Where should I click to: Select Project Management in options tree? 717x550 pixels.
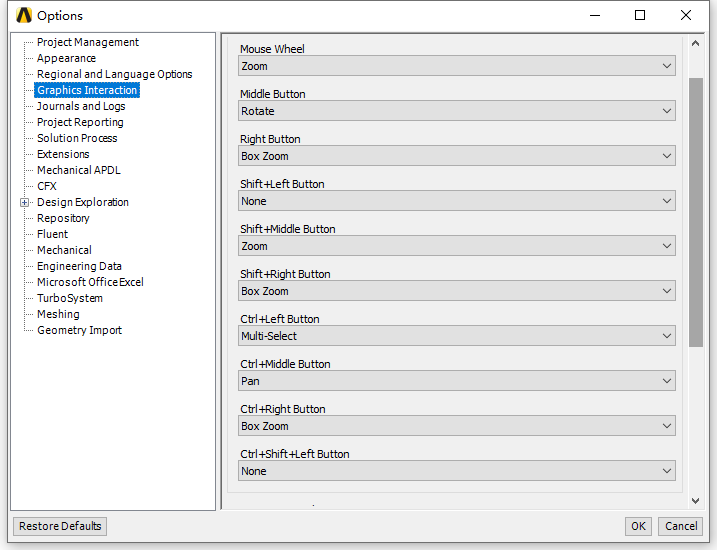point(88,42)
